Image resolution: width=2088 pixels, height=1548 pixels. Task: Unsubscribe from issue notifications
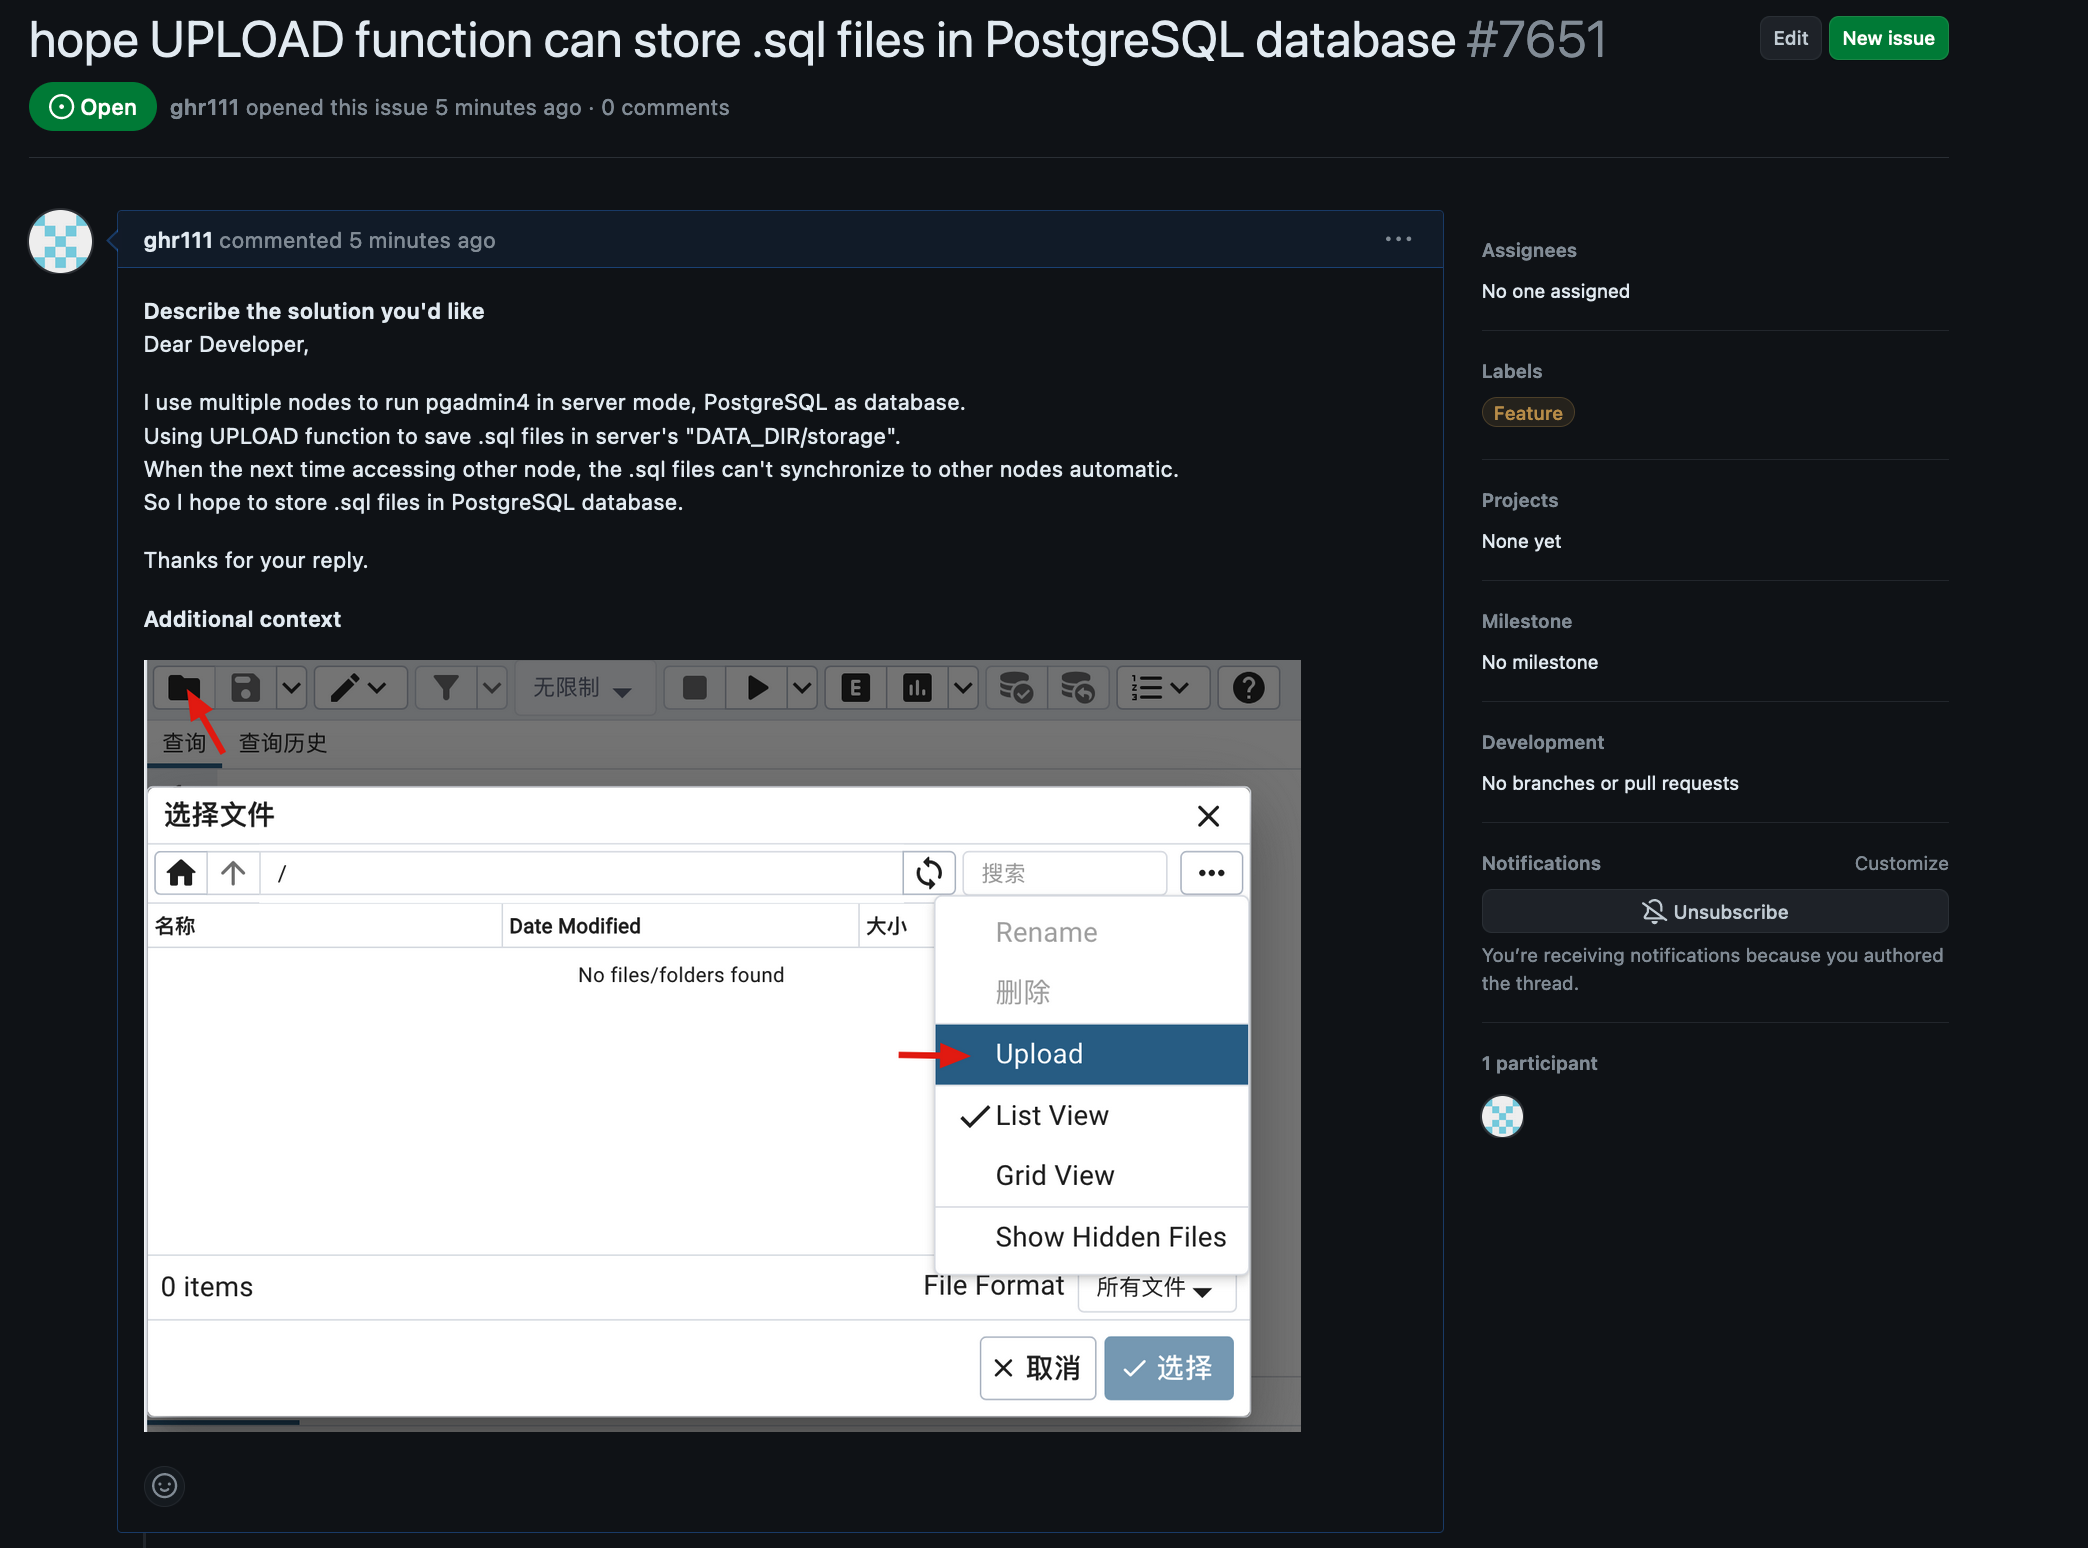1714,911
